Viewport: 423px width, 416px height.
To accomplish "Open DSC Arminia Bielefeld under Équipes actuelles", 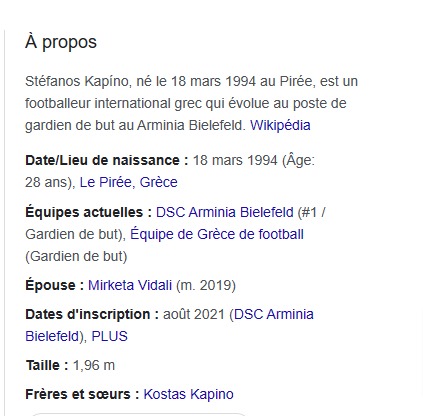I will coord(225,212).
